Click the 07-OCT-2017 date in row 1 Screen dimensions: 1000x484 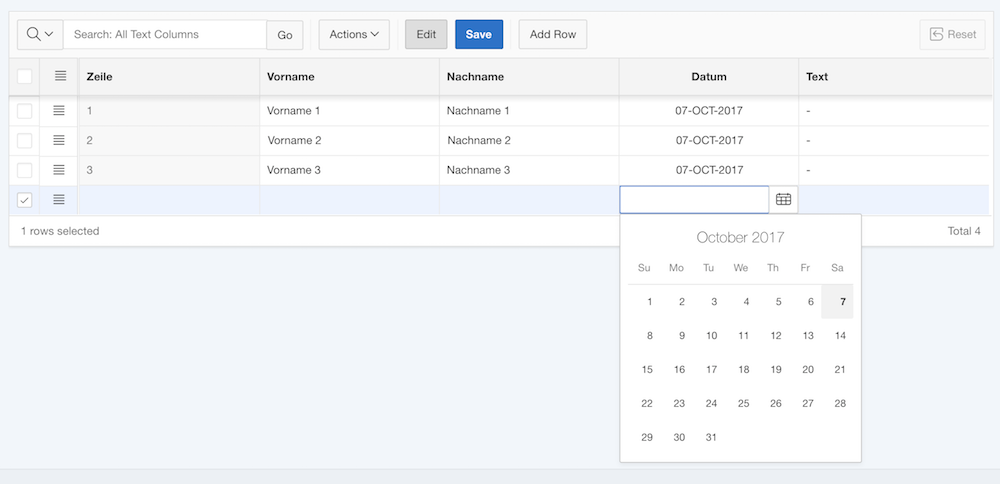pos(709,111)
